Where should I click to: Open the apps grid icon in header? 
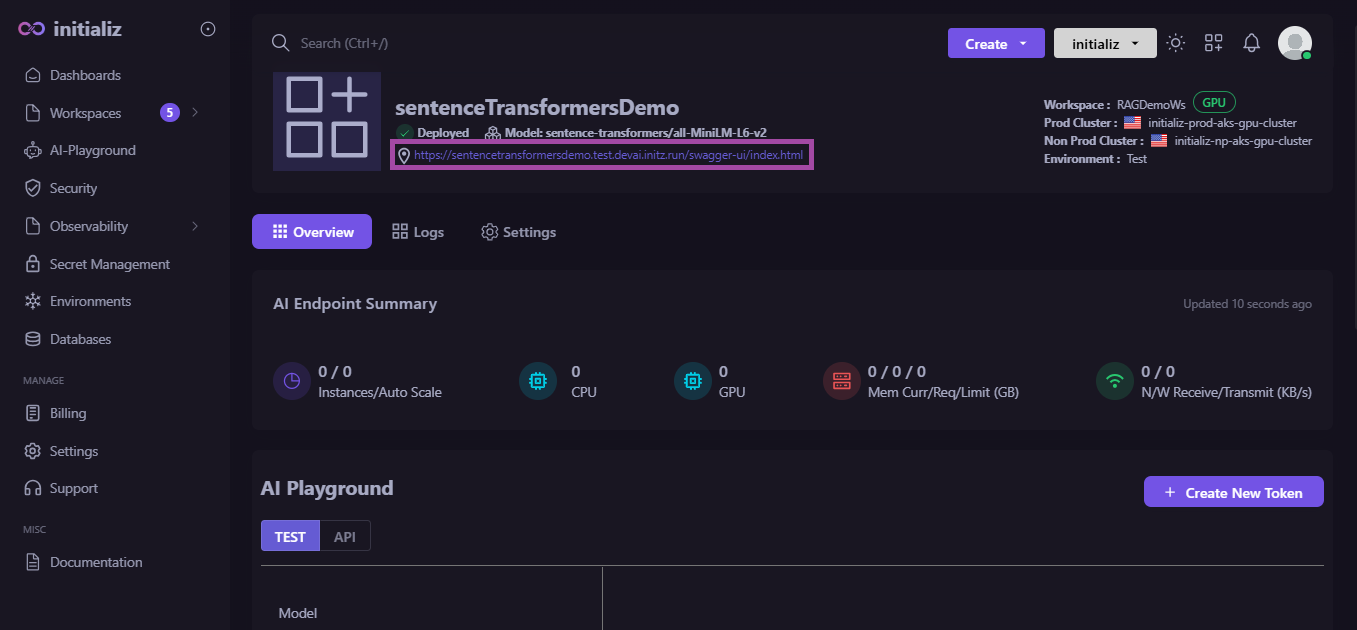coord(1213,43)
